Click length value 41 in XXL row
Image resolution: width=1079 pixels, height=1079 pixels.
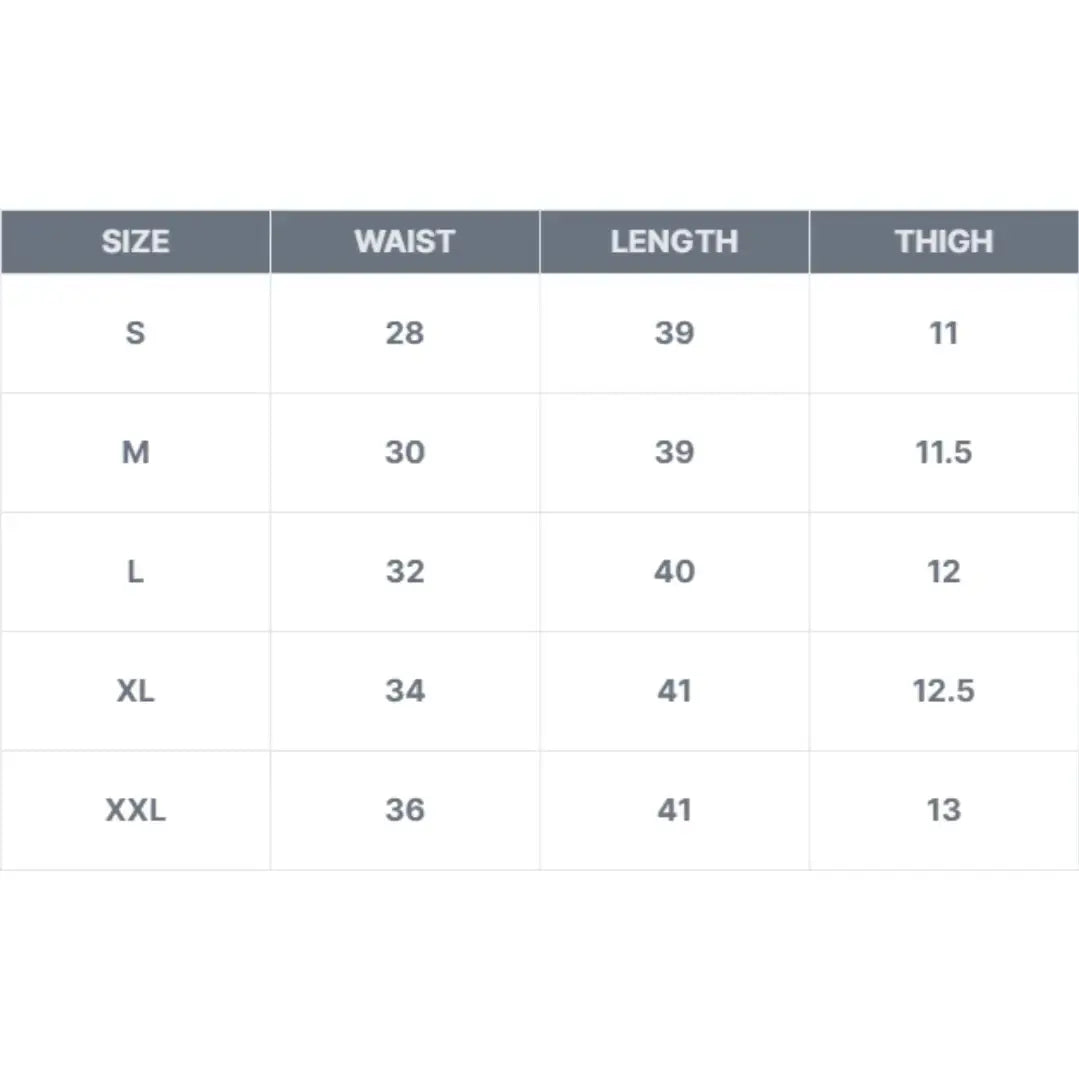coord(674,810)
